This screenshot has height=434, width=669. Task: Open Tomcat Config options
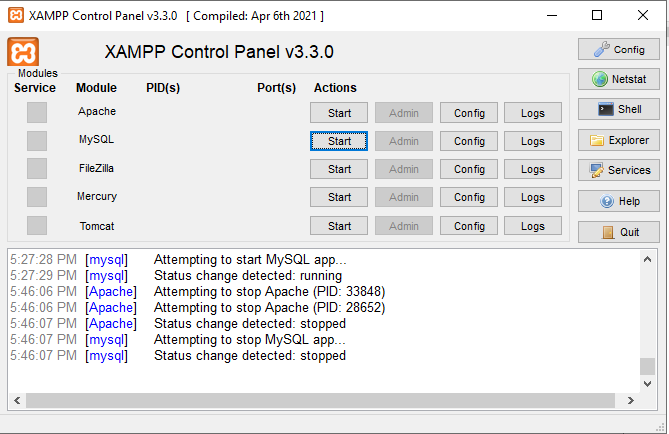pos(469,226)
